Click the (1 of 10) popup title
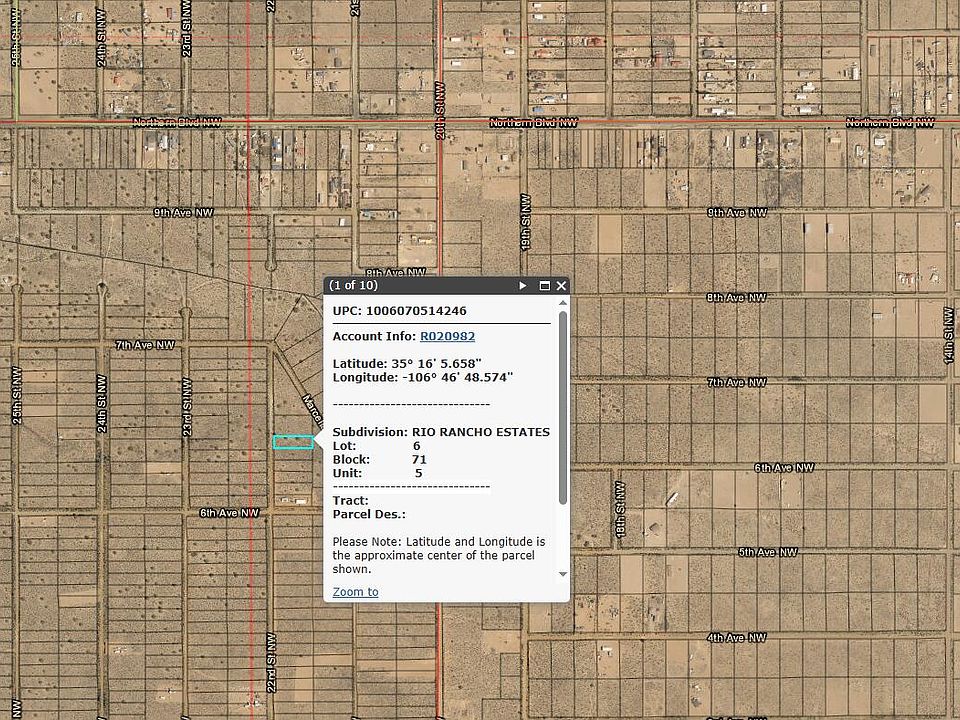This screenshot has height=720, width=960. pyautogui.click(x=354, y=286)
